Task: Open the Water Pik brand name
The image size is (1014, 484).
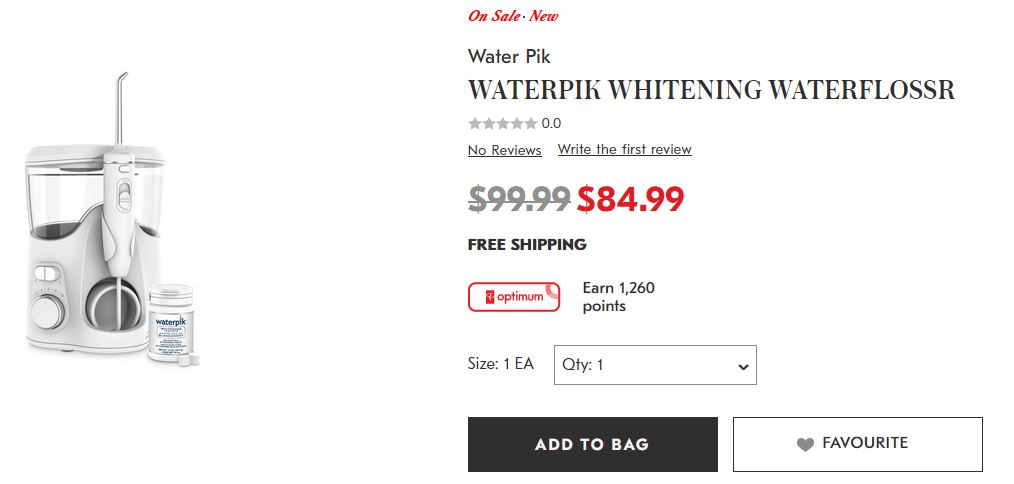Action: [x=509, y=57]
